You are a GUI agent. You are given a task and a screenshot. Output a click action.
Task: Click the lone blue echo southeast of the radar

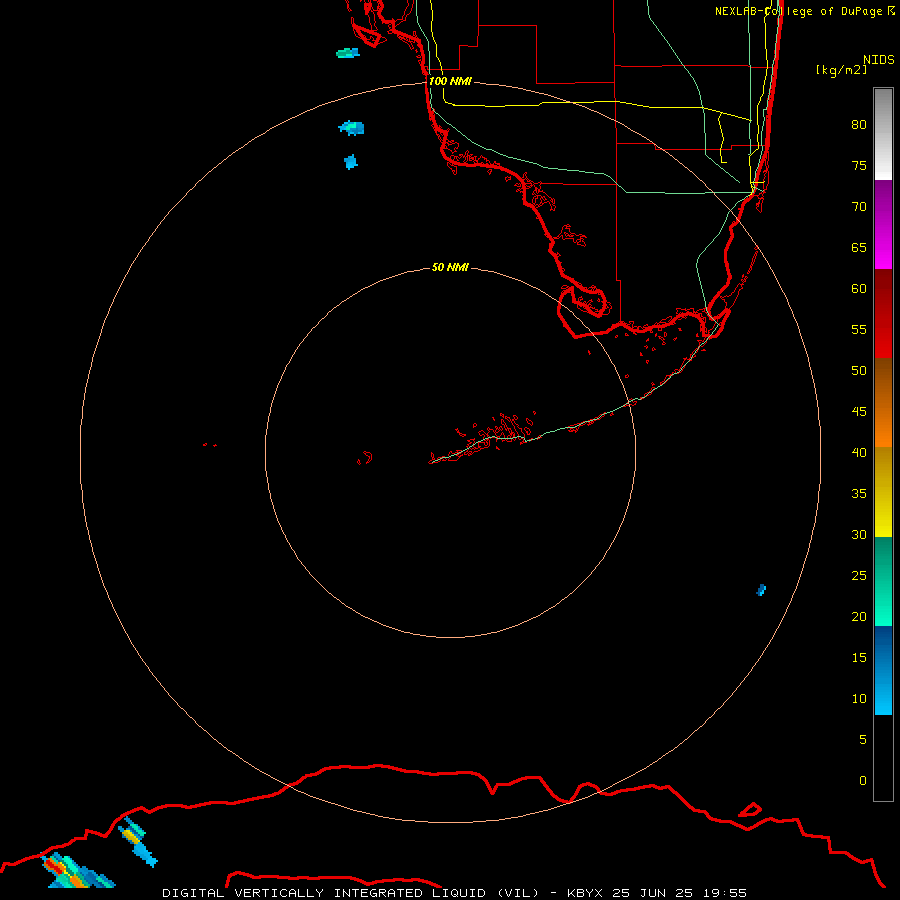(761, 590)
